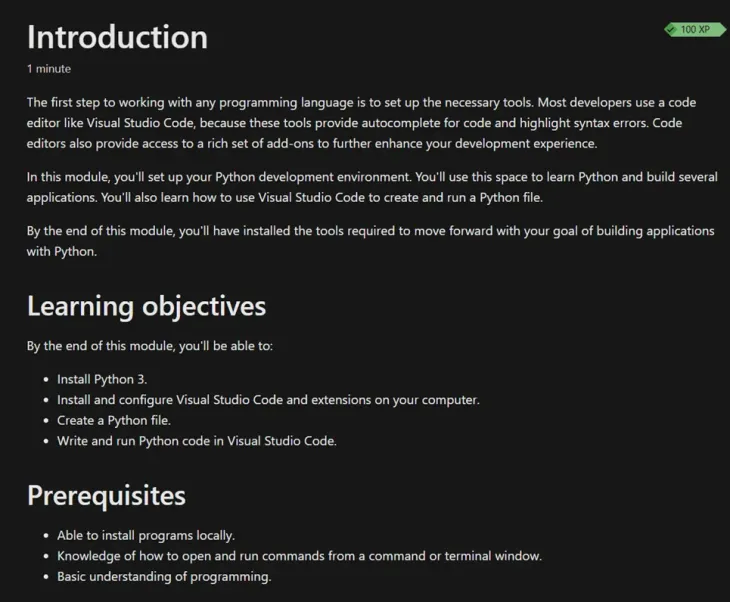Click the paragraph starting 'By the end of this module, you'll have installed'

(370, 231)
